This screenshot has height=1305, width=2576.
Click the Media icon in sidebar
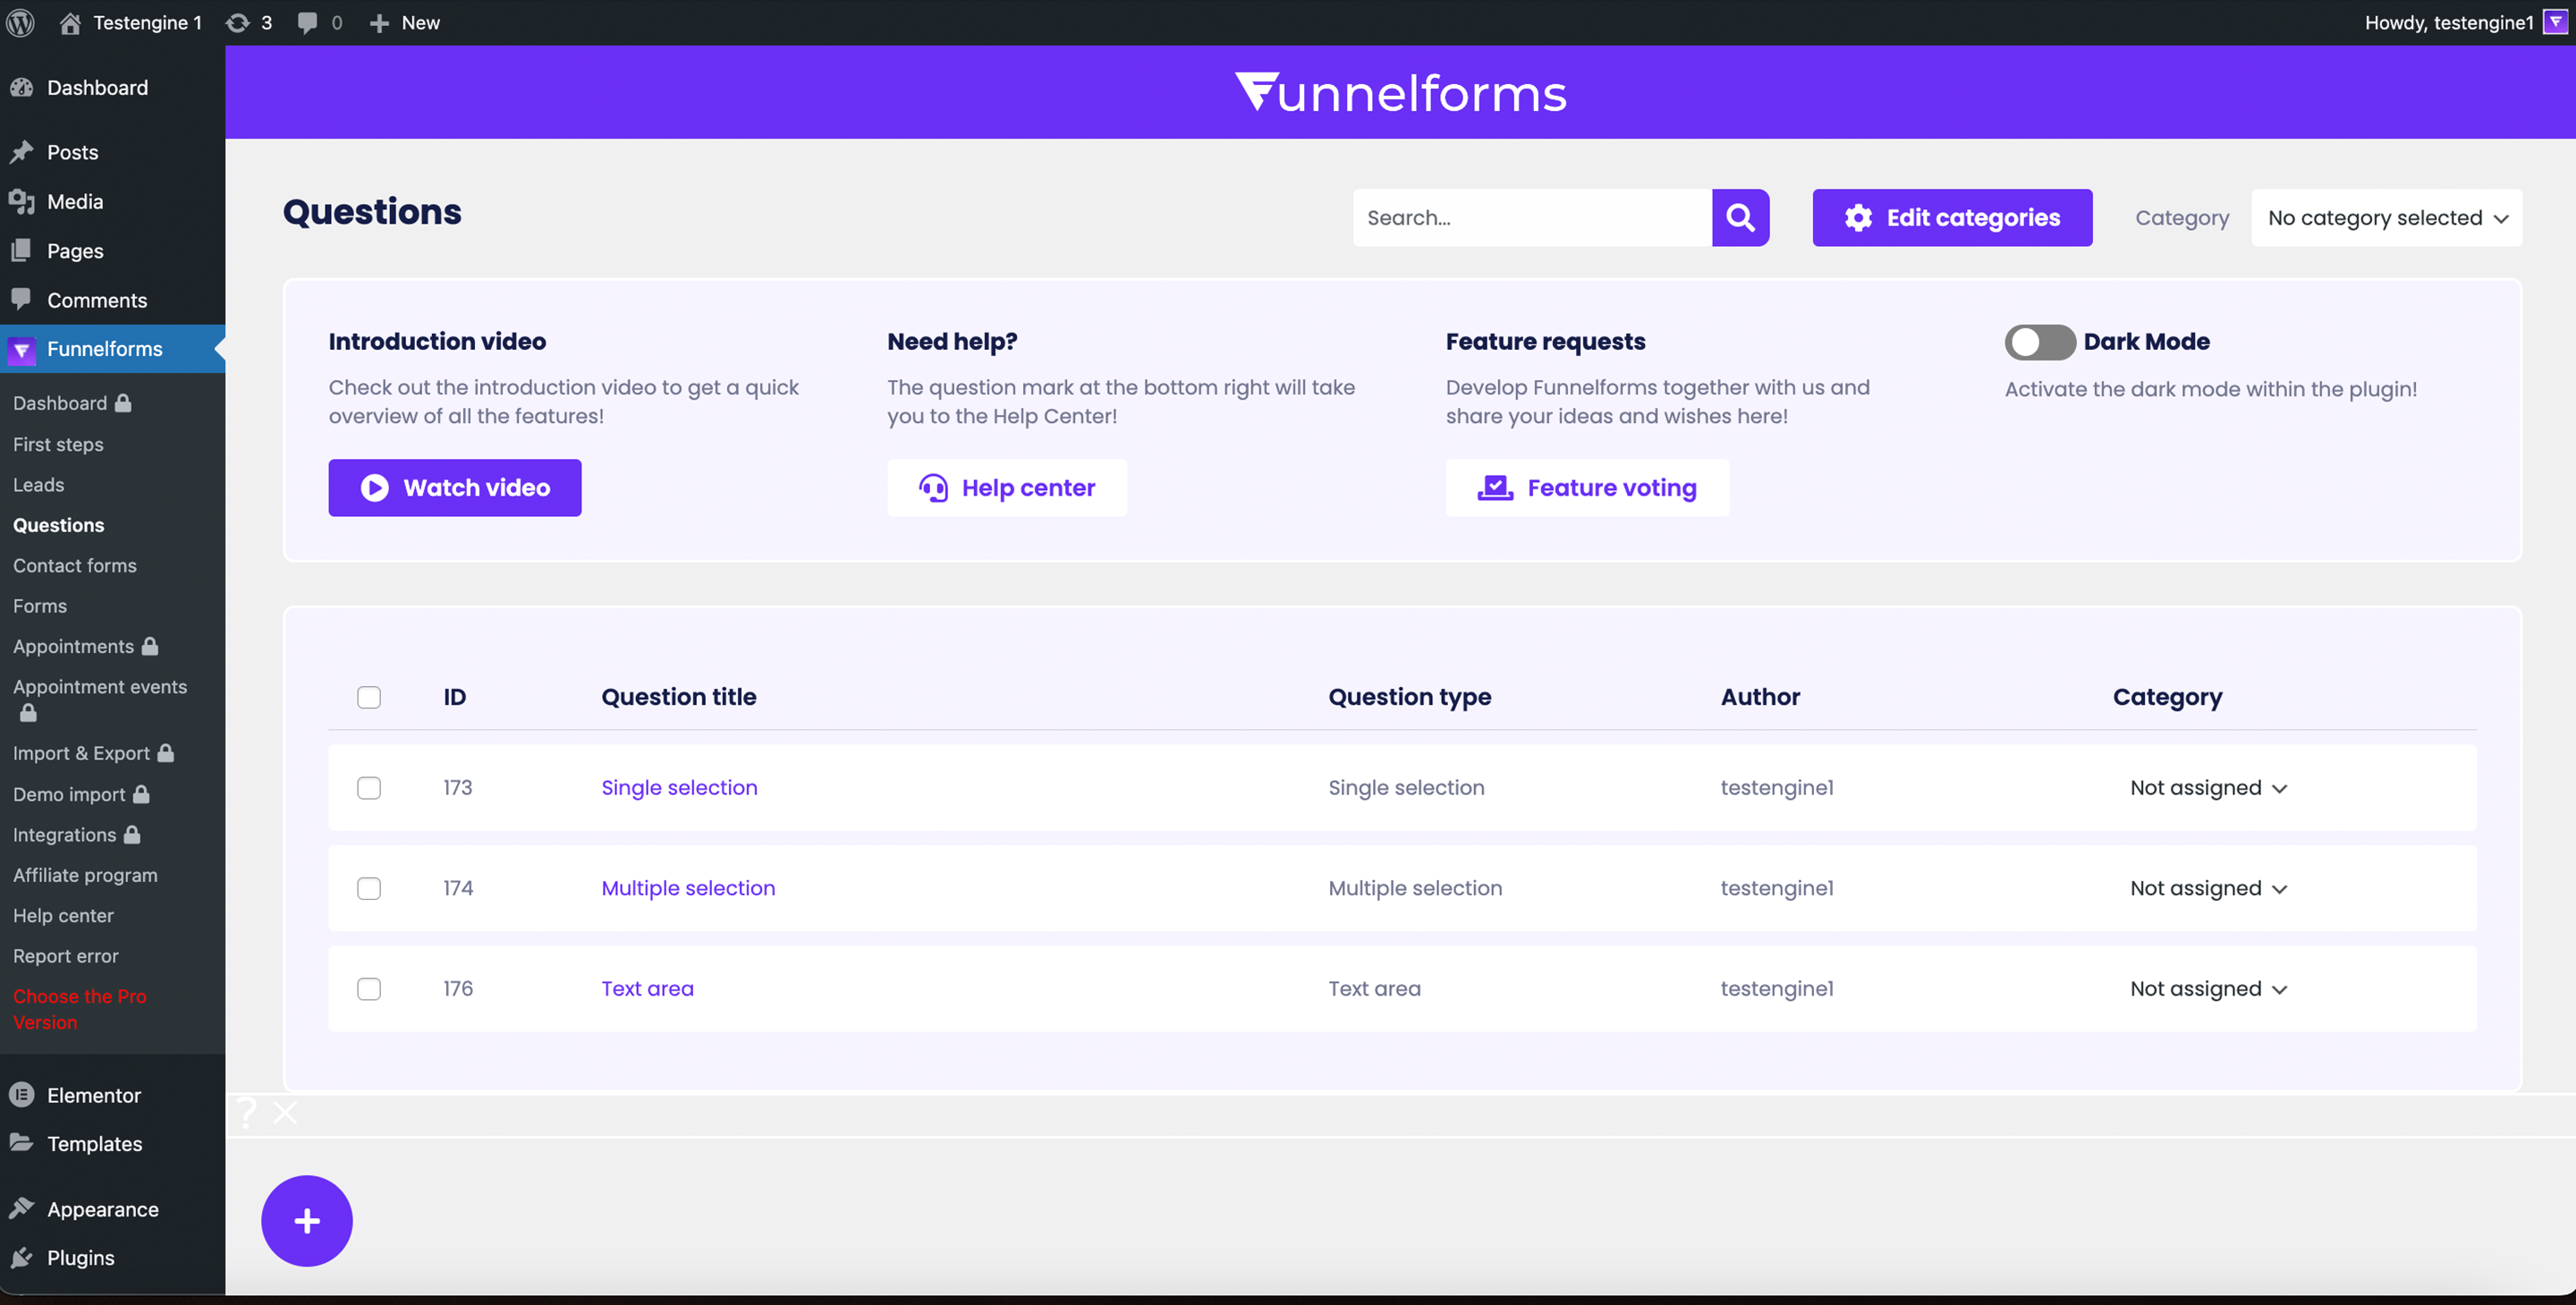pyautogui.click(x=22, y=201)
